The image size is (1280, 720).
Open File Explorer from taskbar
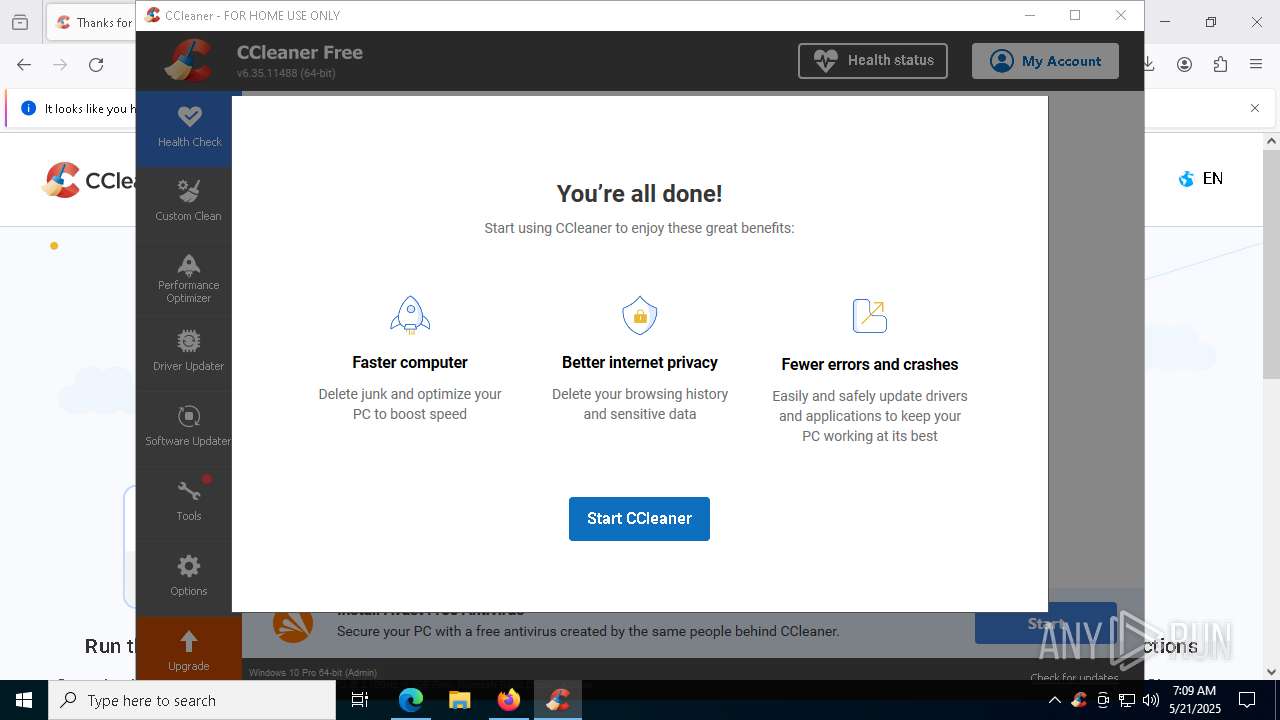[460, 700]
